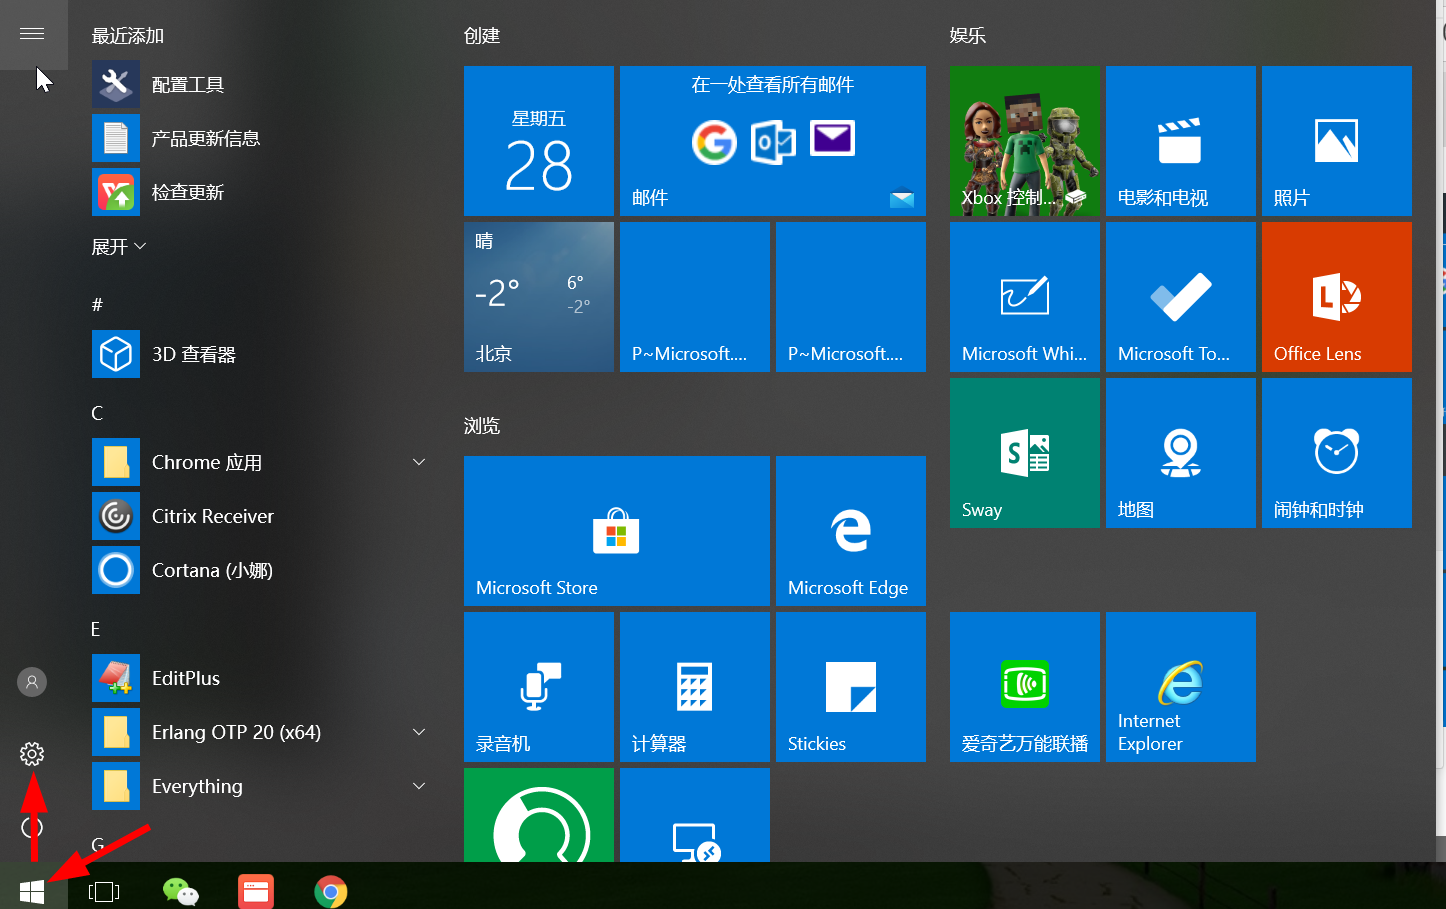Launch Office Lens tile
The height and width of the screenshot is (909, 1446).
coord(1337,297)
